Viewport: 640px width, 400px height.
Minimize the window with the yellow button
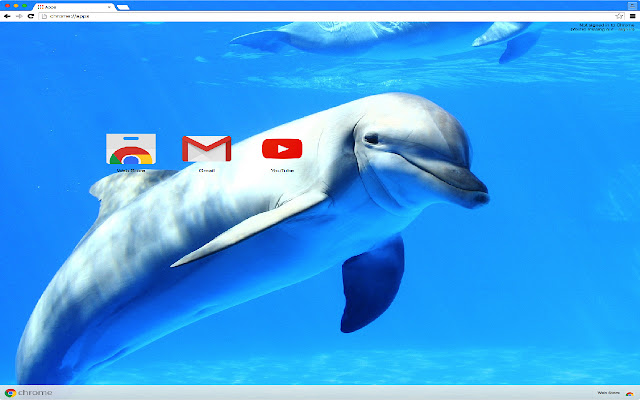point(16,6)
